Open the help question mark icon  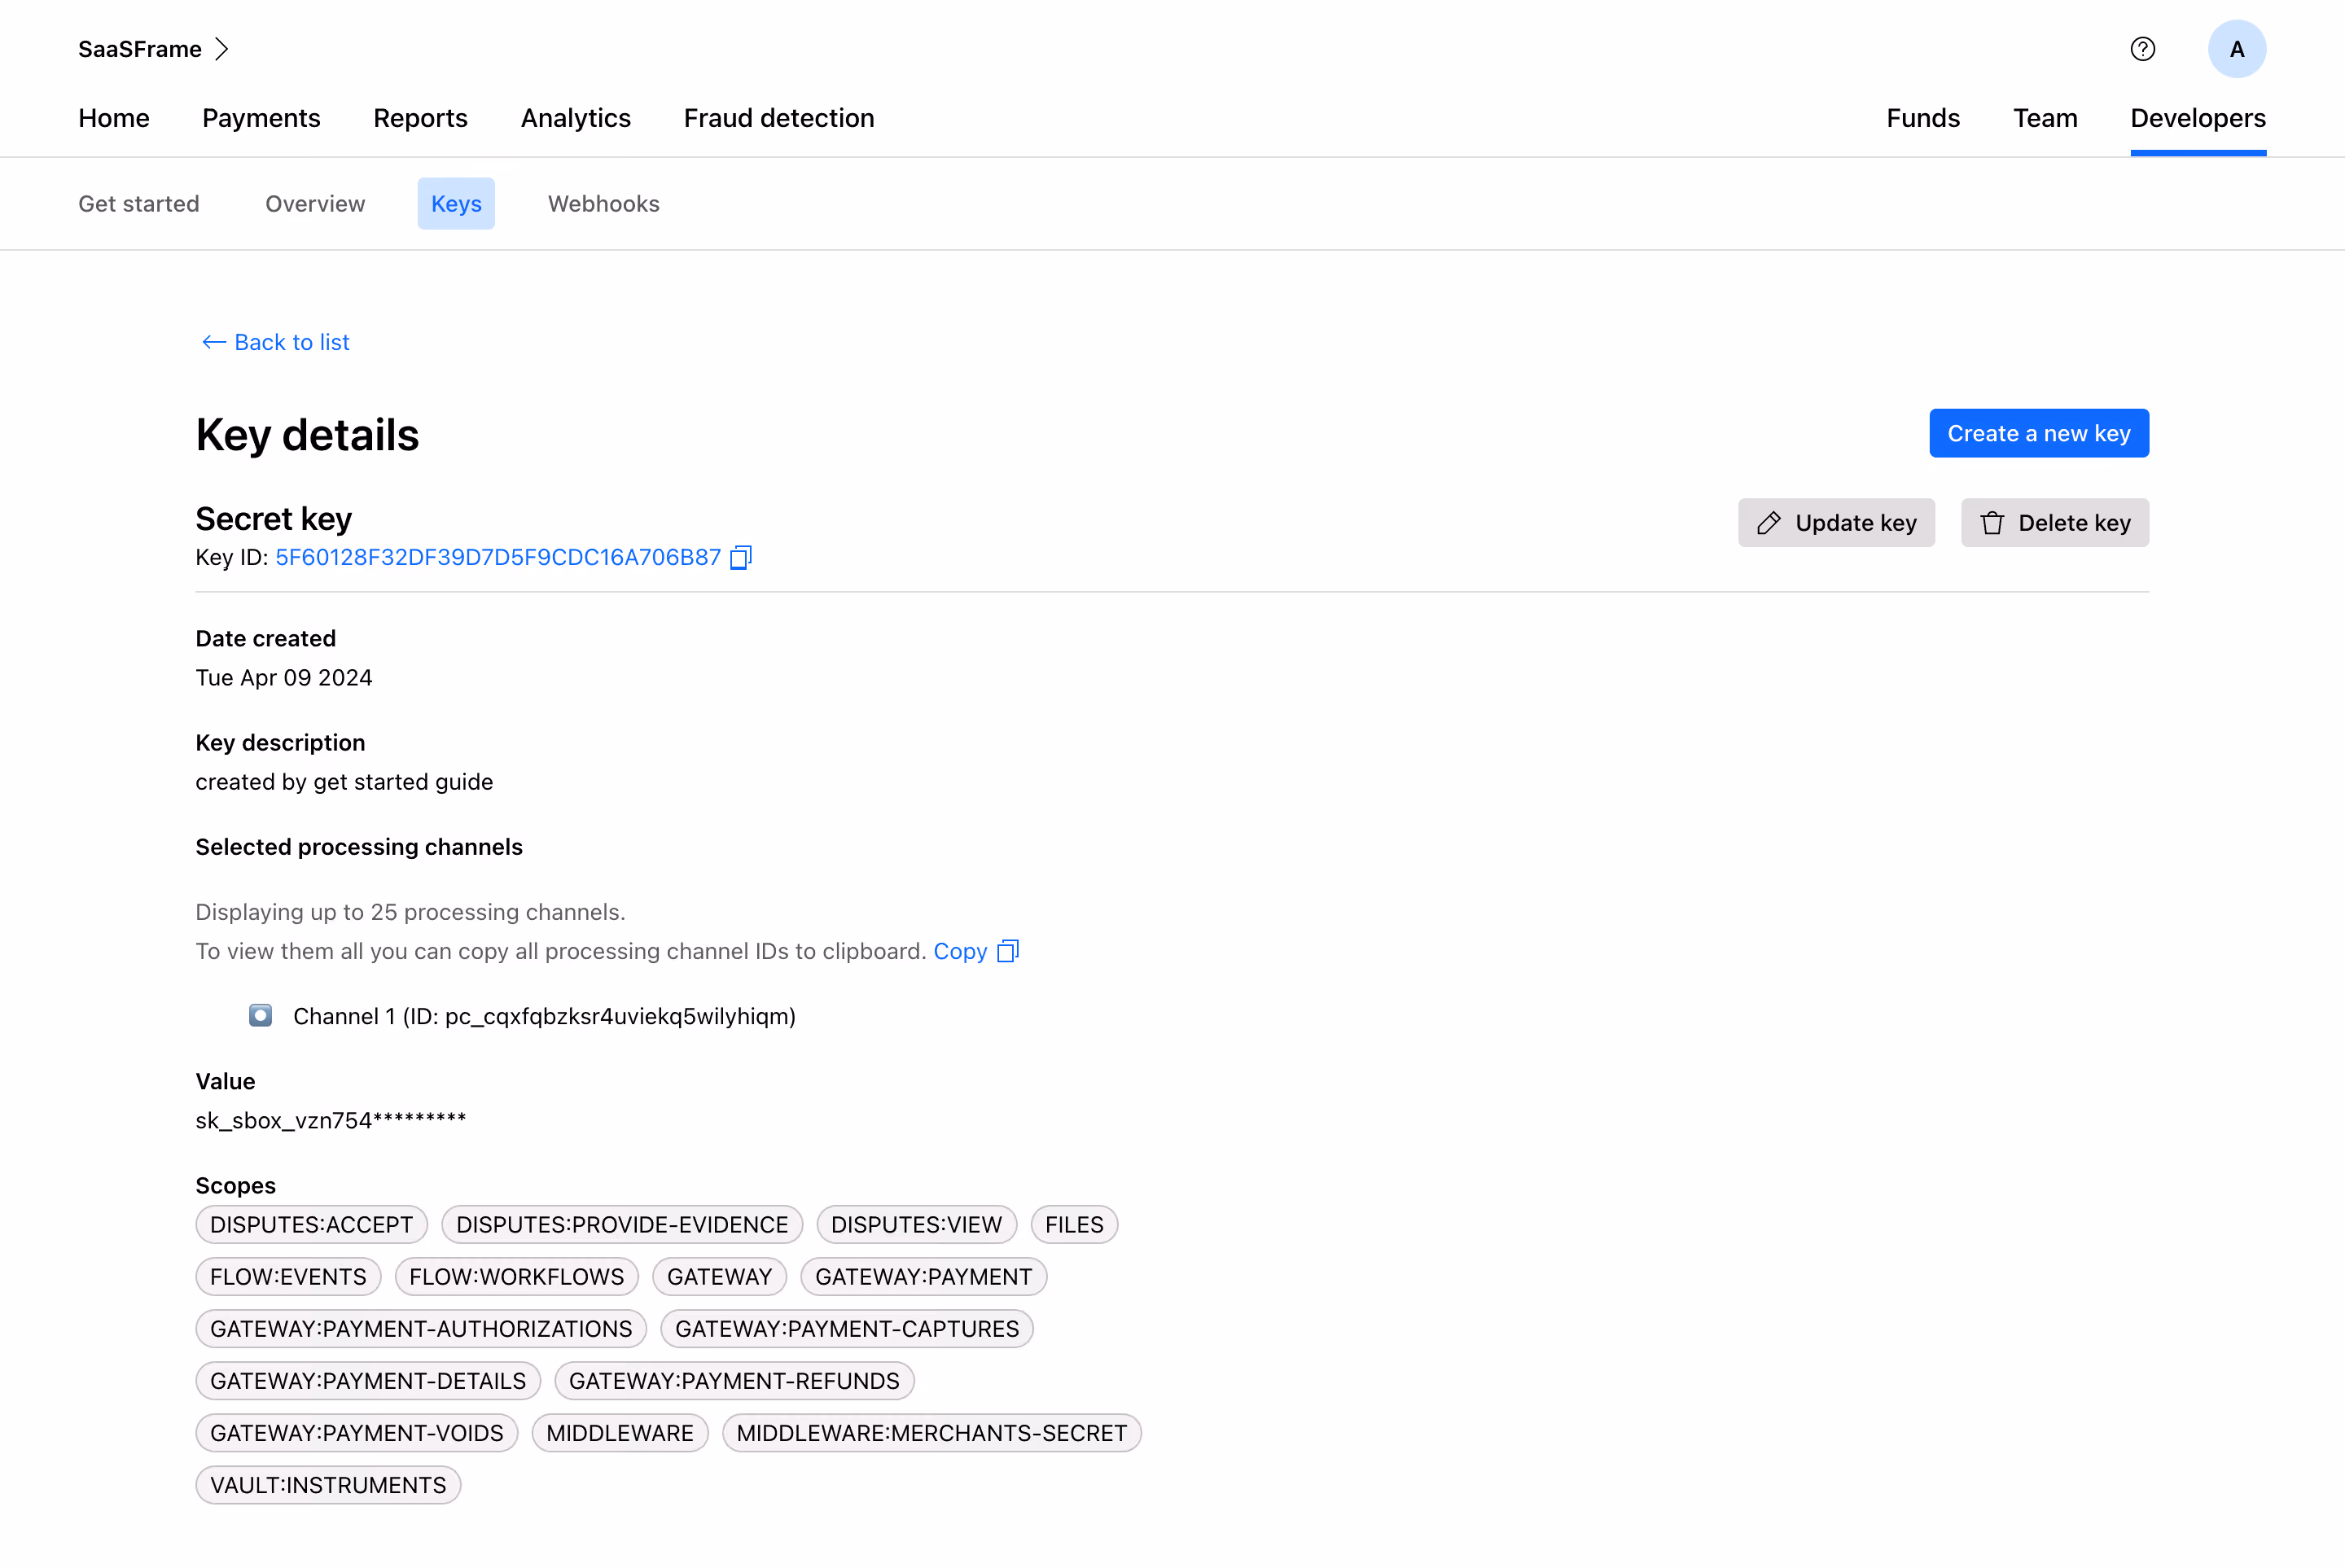pyautogui.click(x=2142, y=49)
